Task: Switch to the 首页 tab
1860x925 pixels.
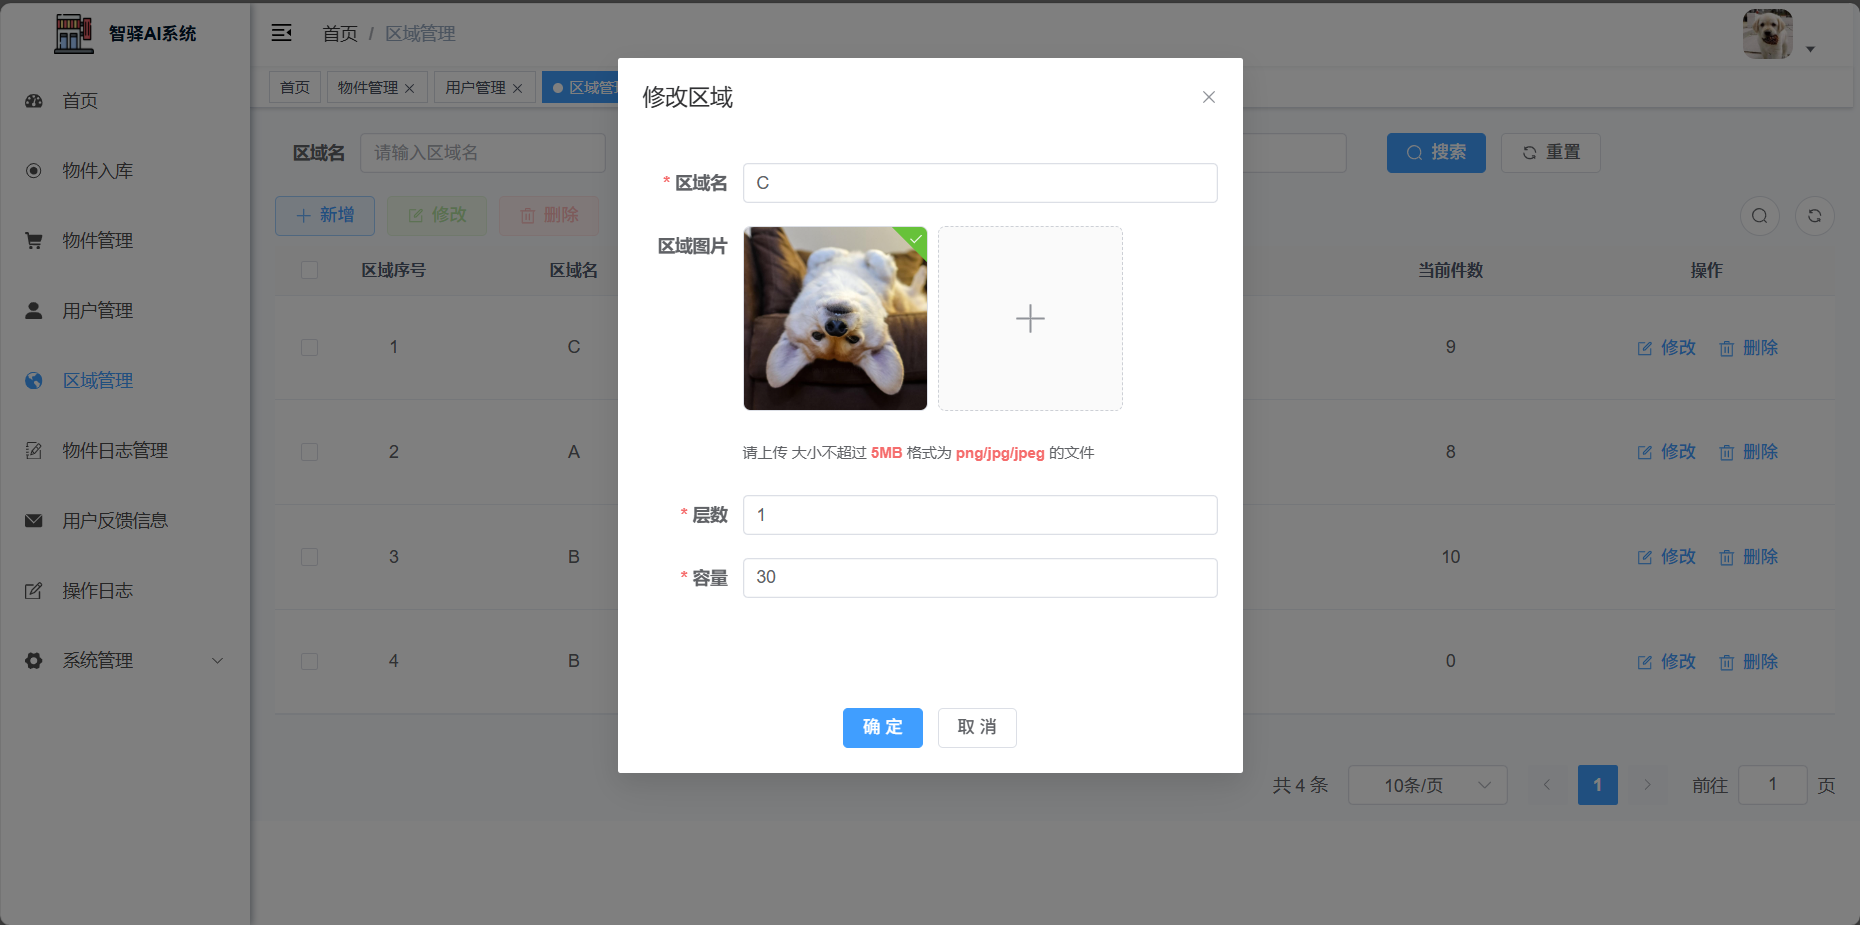Action: 295,87
